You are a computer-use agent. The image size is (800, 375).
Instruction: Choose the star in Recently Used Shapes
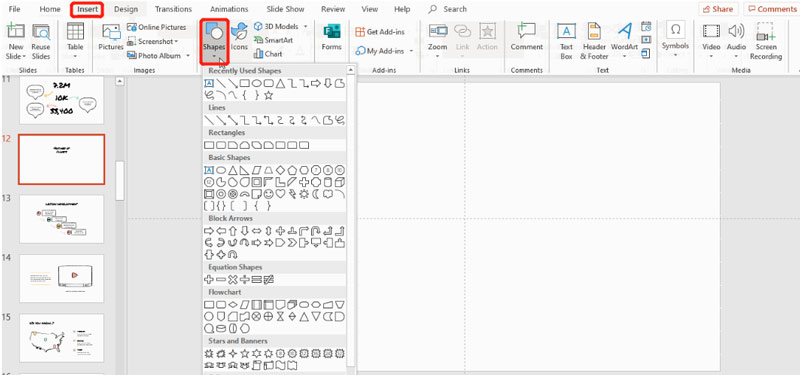coord(268,95)
